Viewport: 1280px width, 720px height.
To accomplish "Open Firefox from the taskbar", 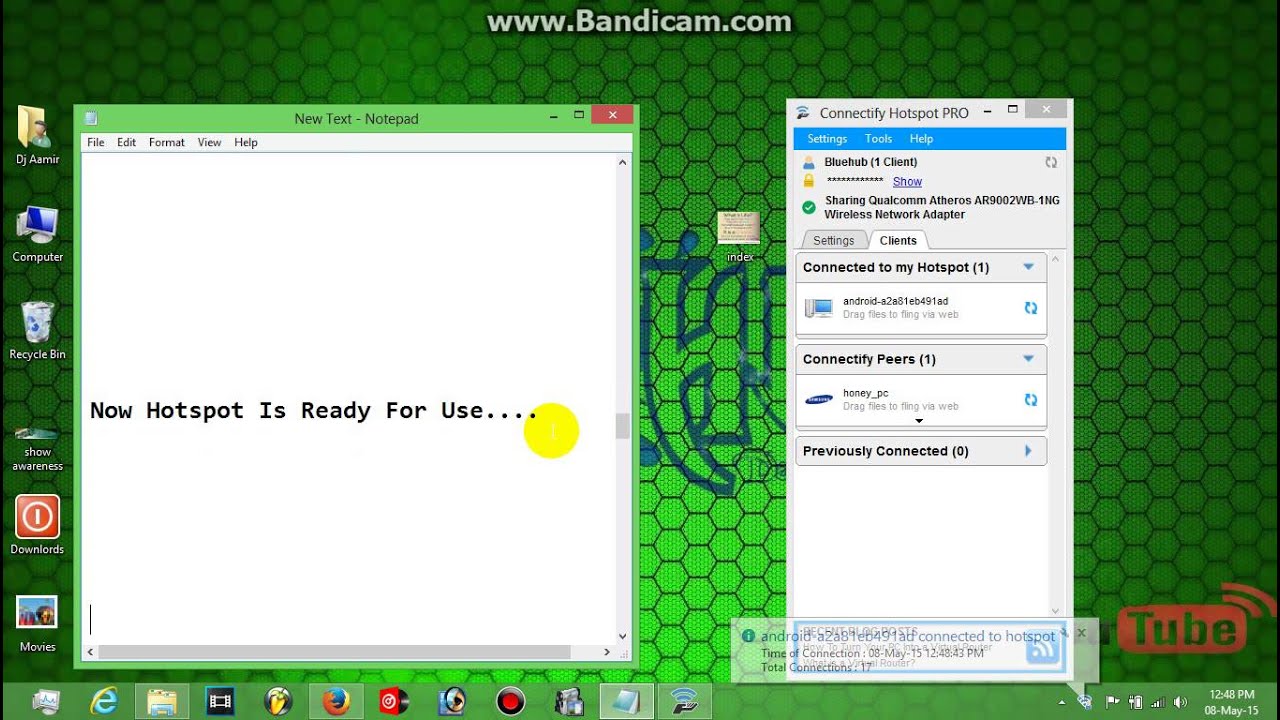I will coord(336,702).
